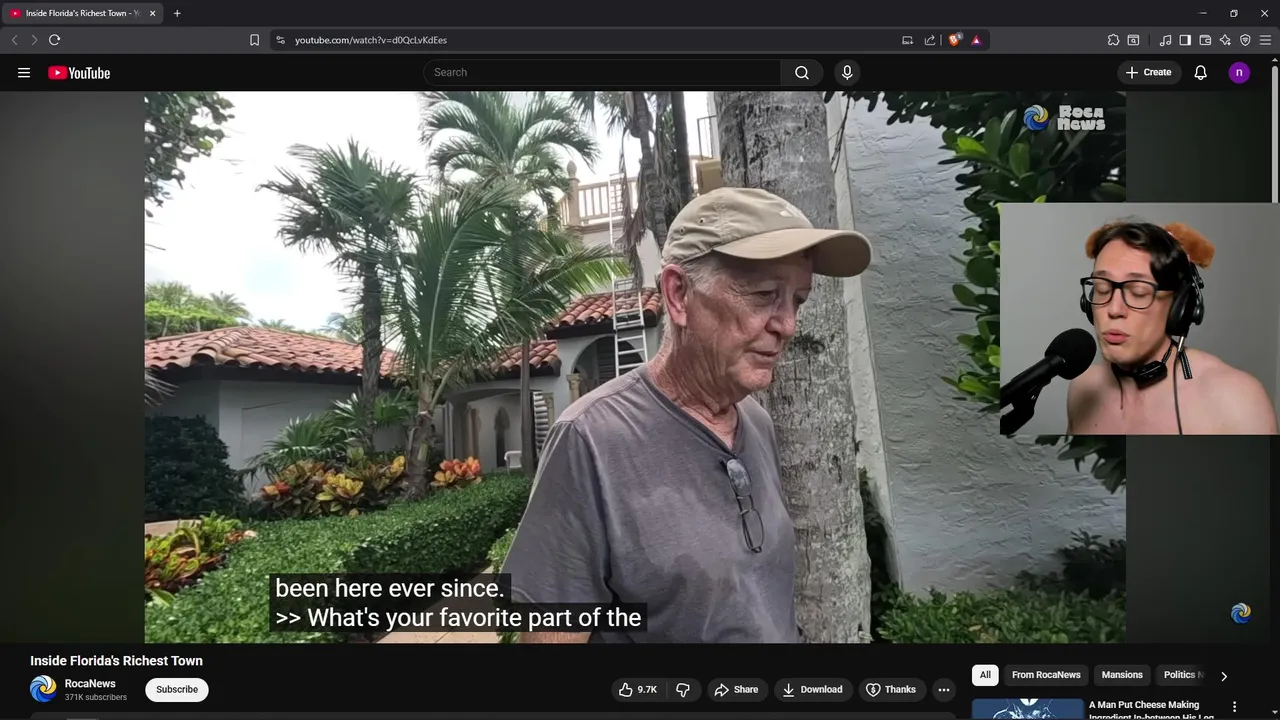Open the notifications bell
This screenshot has width=1280, height=720.
coord(1201,72)
